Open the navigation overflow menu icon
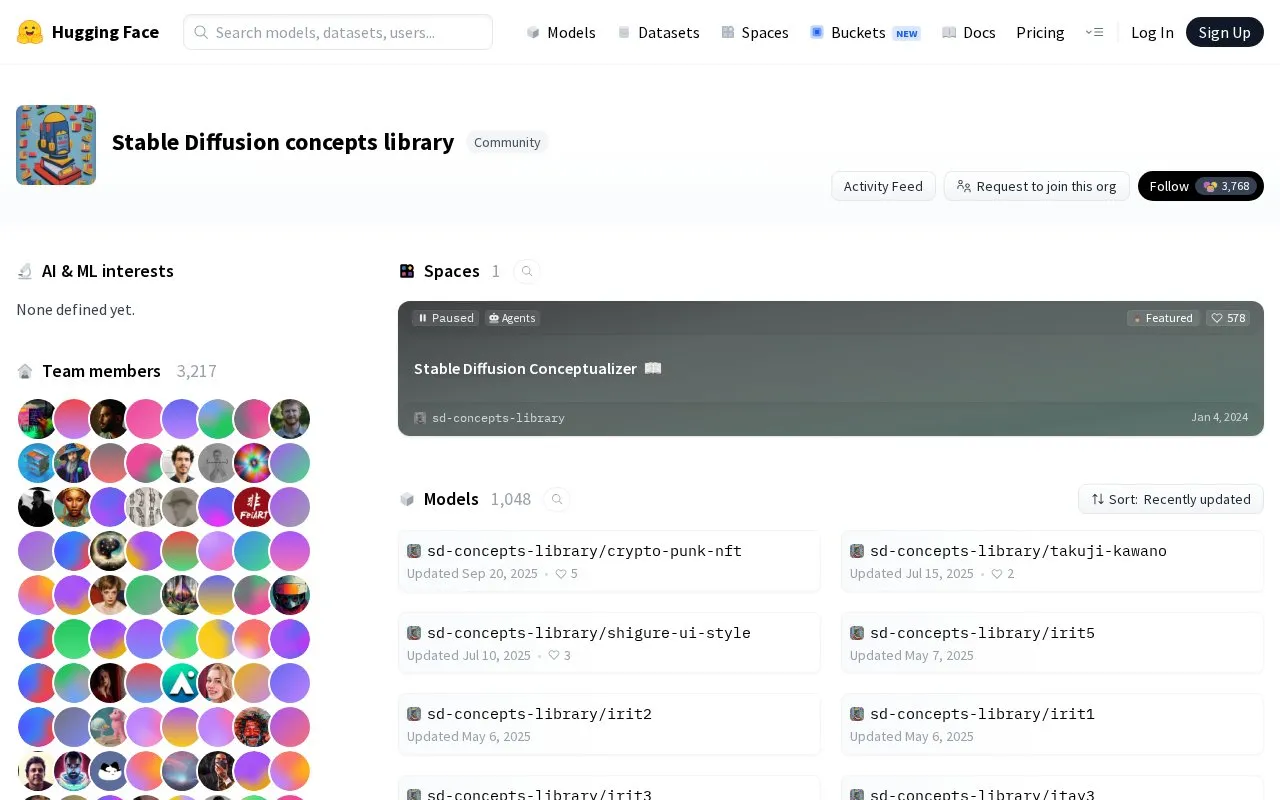The image size is (1280, 800). coord(1094,32)
